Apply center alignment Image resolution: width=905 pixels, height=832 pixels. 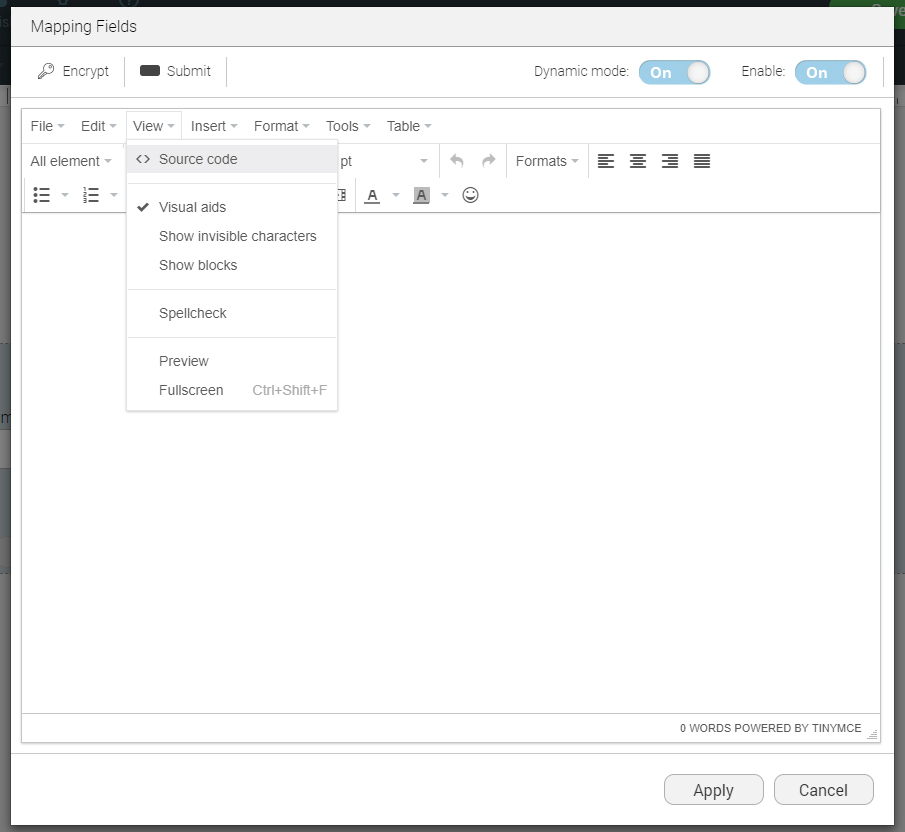(x=637, y=160)
